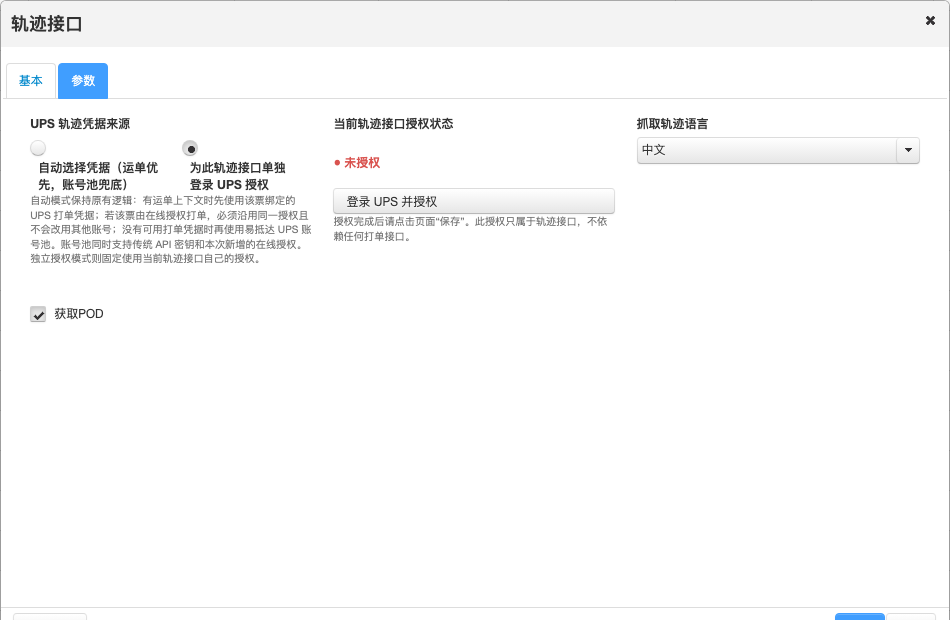Screen dimensions: 950x620
Task: Open the language dropdown arrow
Action: (908, 150)
